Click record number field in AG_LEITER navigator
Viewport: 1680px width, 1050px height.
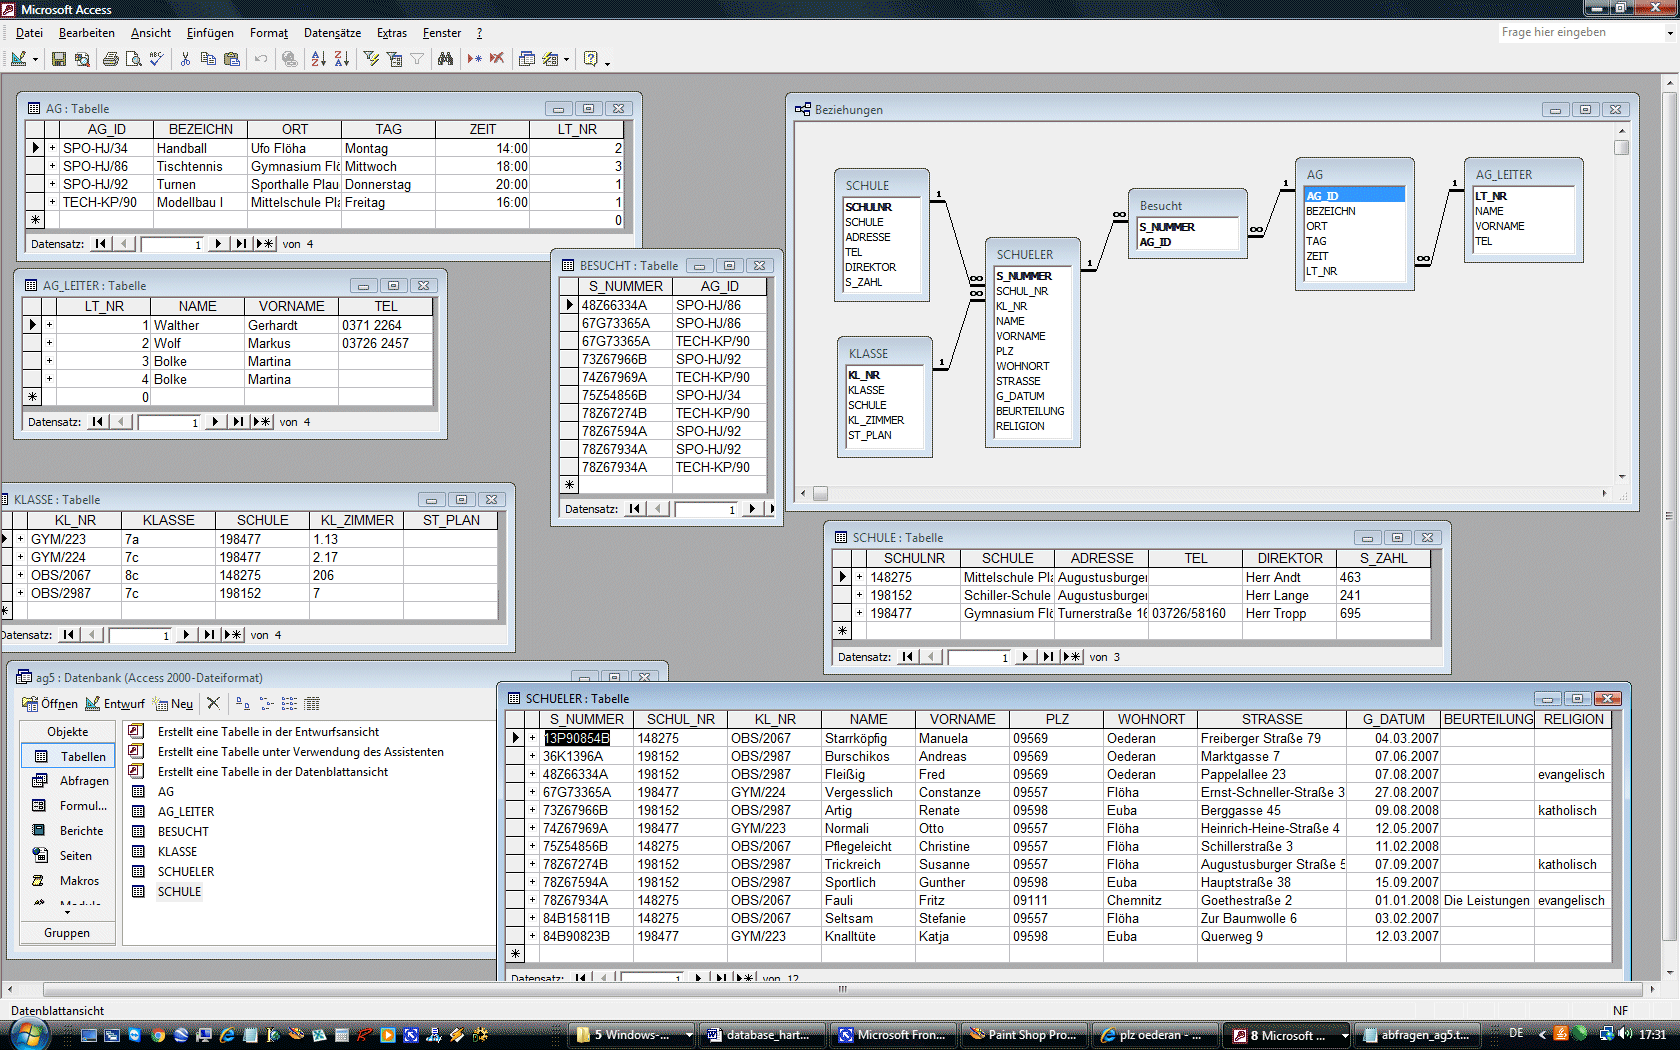point(169,422)
